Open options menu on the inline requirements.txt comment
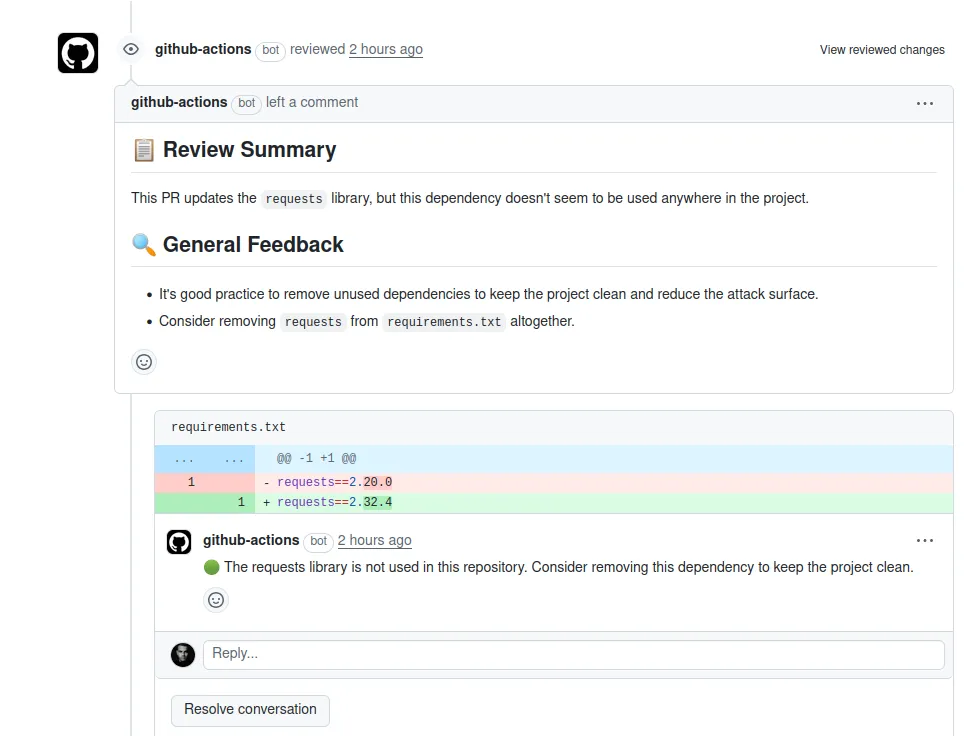 [x=924, y=540]
